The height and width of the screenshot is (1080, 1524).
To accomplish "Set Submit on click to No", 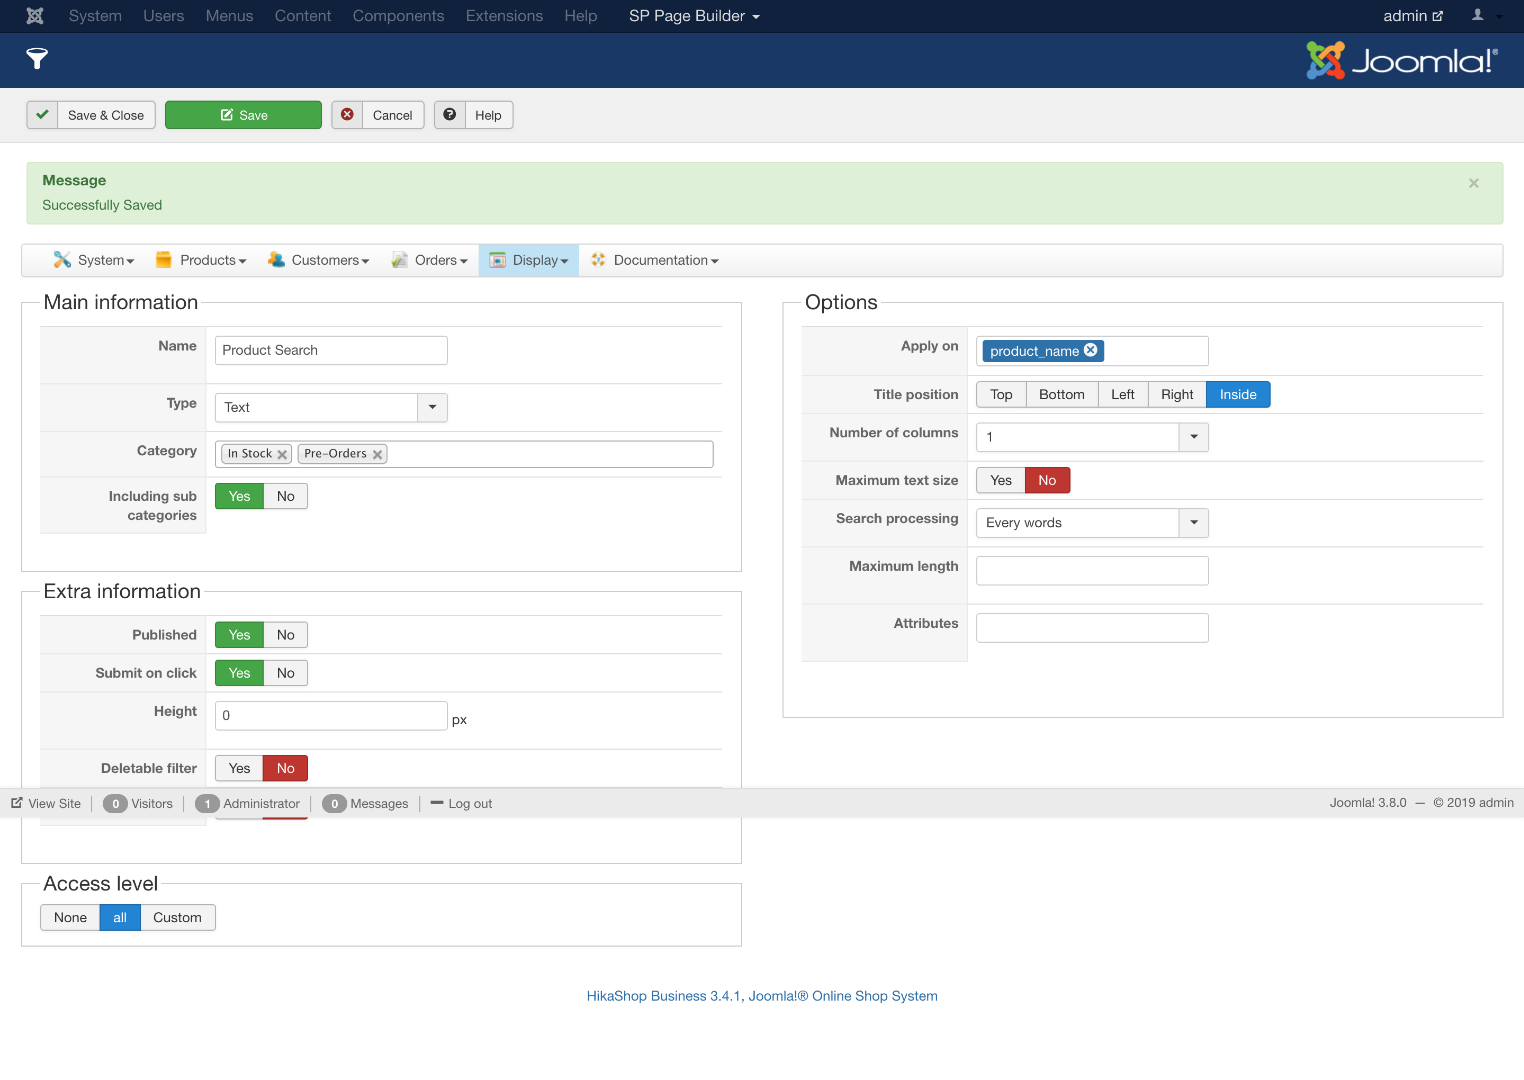I will (x=286, y=673).
